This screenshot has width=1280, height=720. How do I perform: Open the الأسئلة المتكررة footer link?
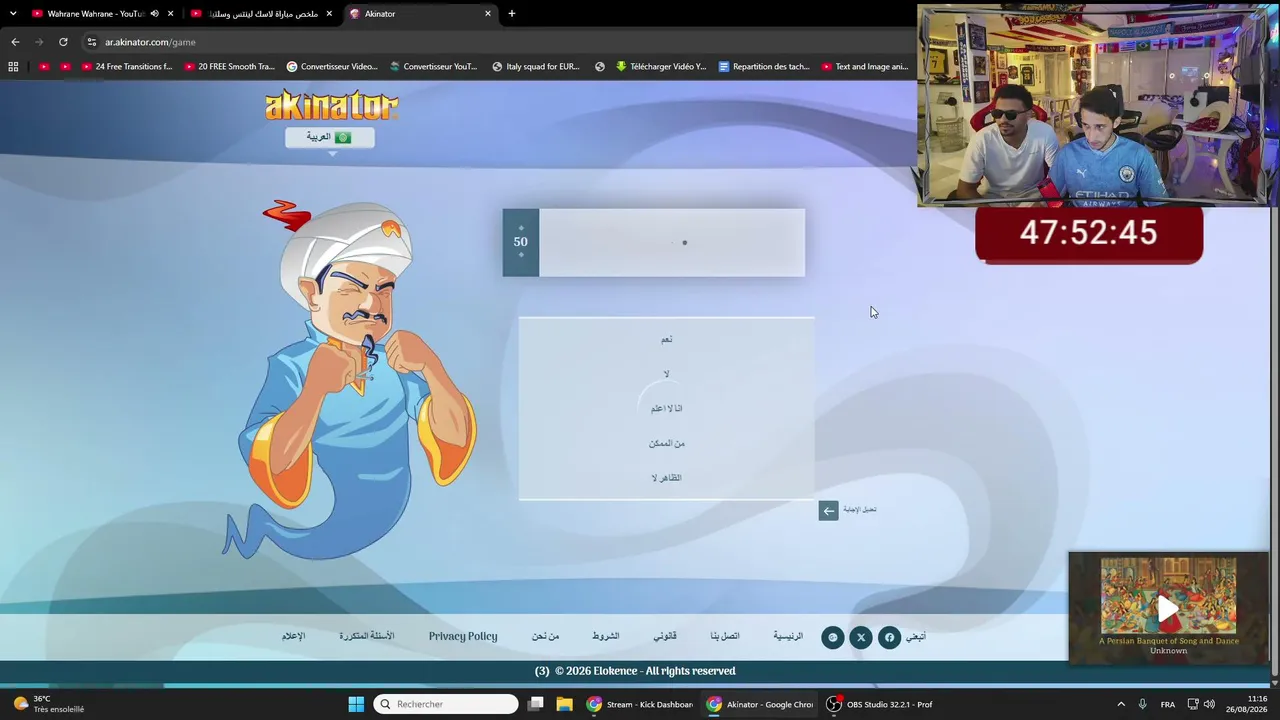click(367, 636)
